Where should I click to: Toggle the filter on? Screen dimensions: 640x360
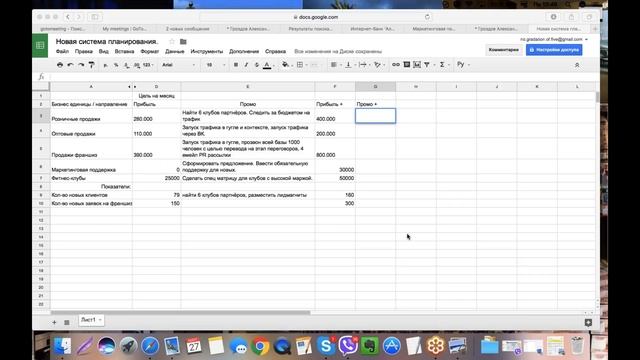427,65
